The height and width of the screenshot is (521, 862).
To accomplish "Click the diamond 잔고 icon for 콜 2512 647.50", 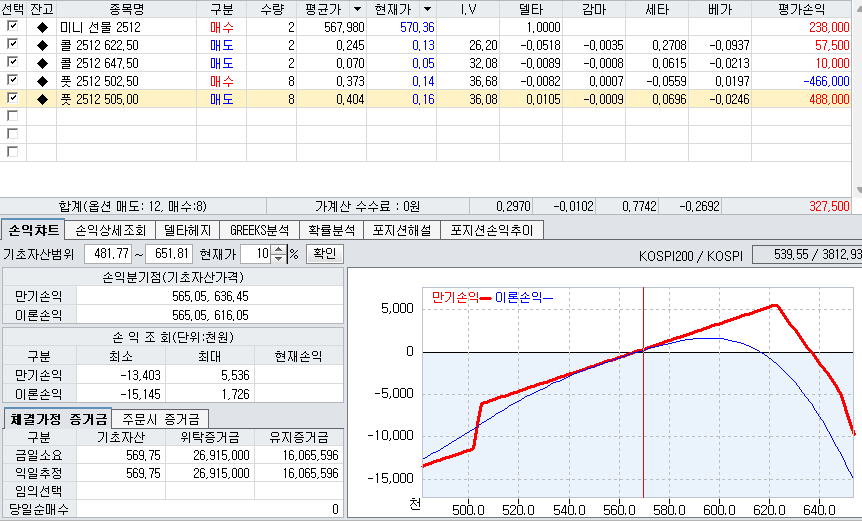I will tap(42, 64).
